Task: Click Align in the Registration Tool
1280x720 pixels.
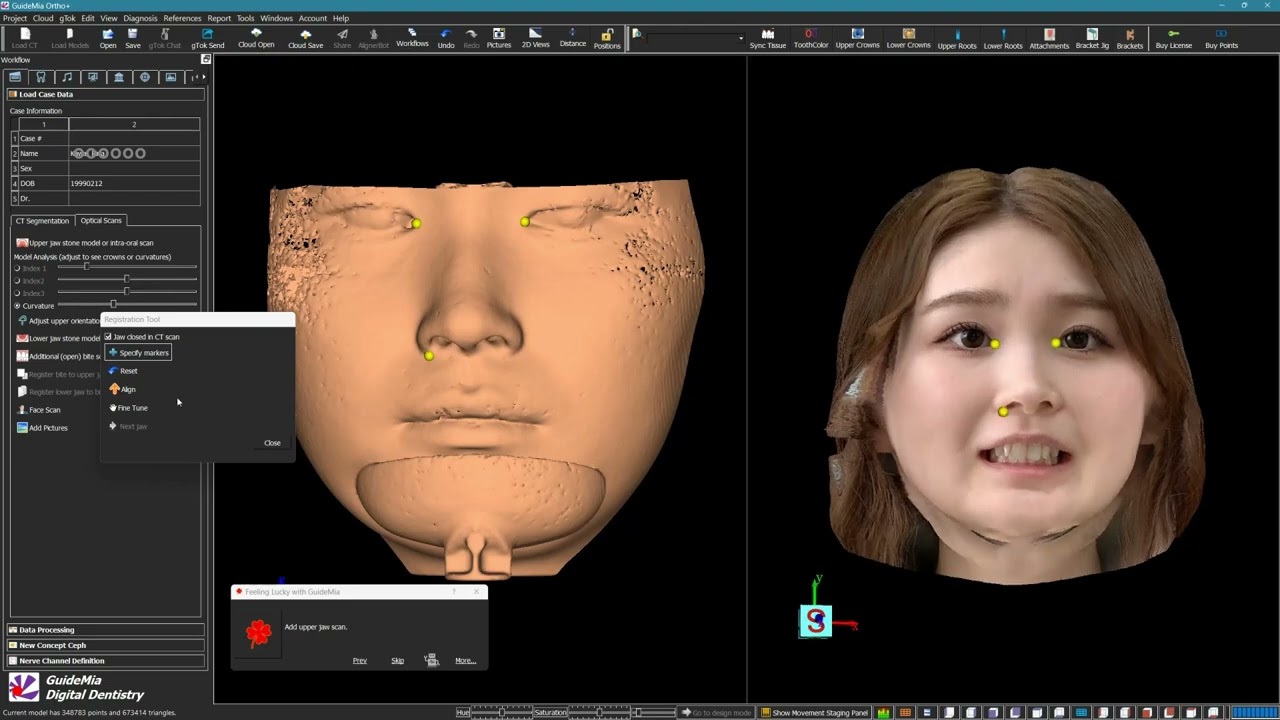Action: 122,389
